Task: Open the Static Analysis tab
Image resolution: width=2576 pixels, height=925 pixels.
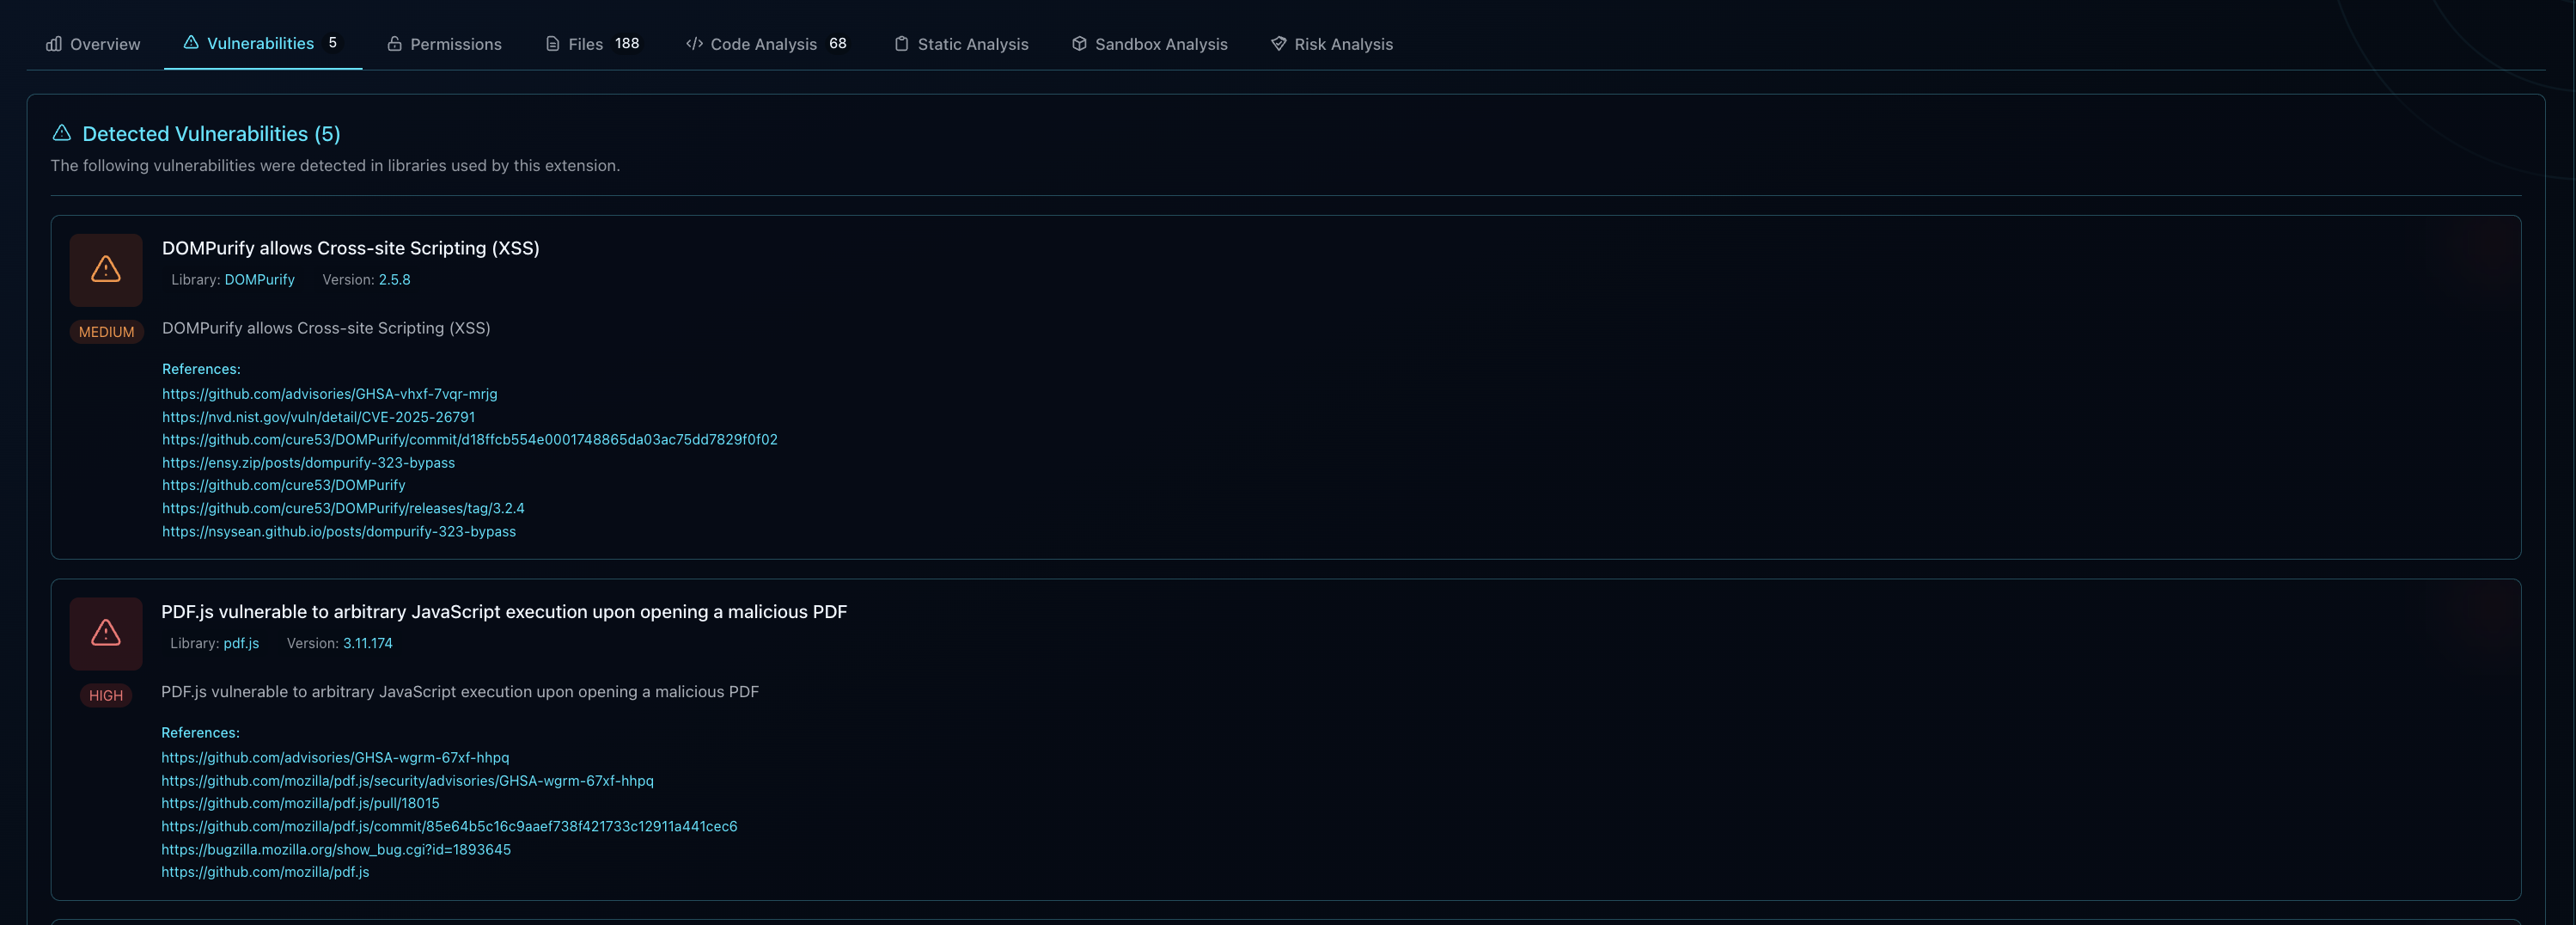Action: (960, 44)
